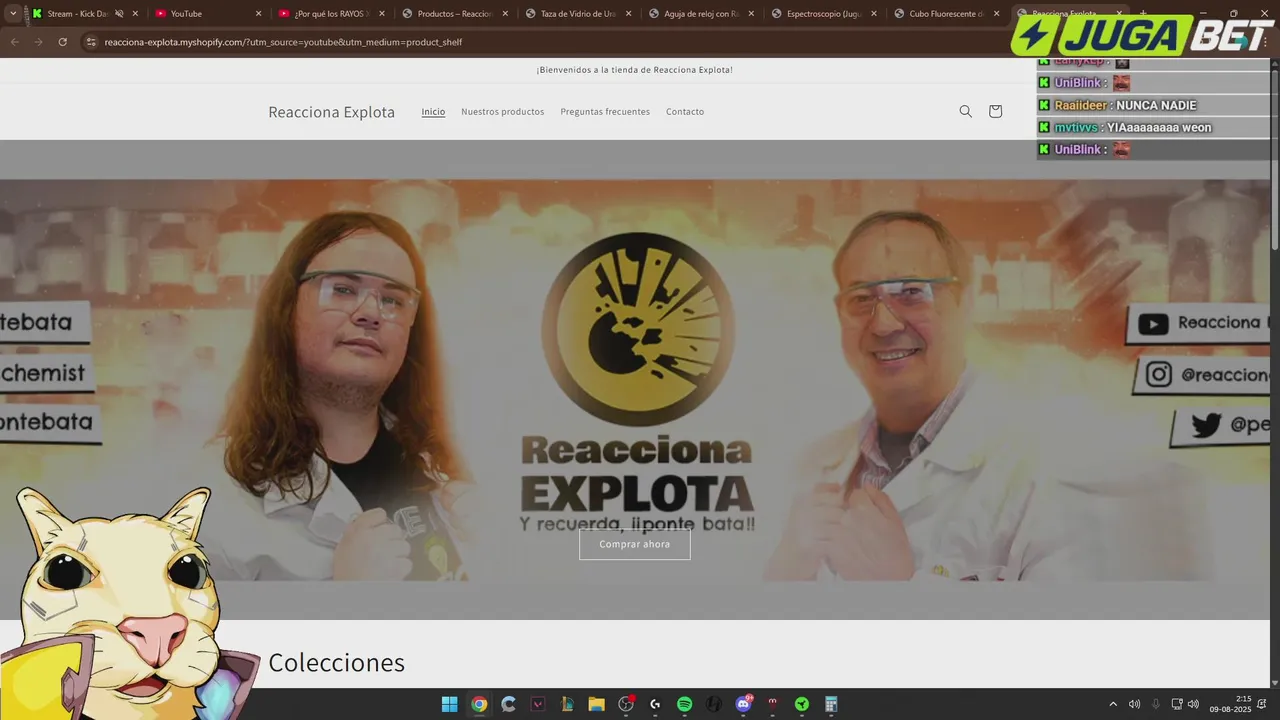Open Nuestros productos menu link
Viewport: 1280px width, 720px height.
click(502, 111)
